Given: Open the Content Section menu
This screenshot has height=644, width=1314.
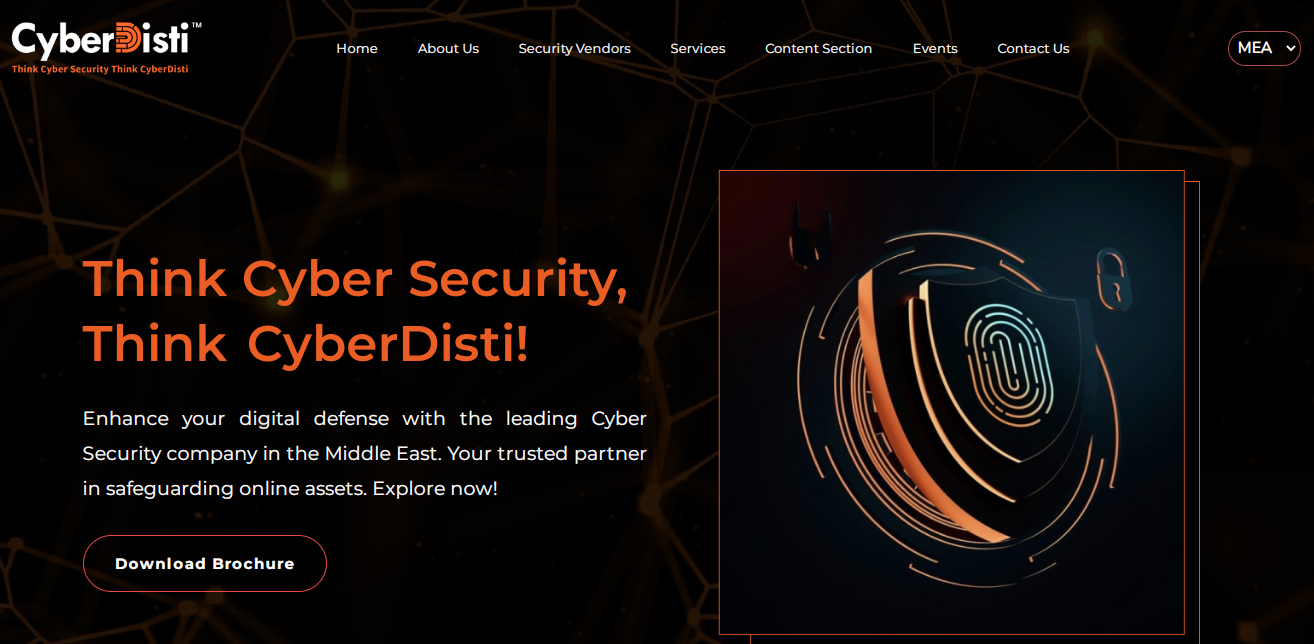Looking at the screenshot, I should tap(818, 48).
